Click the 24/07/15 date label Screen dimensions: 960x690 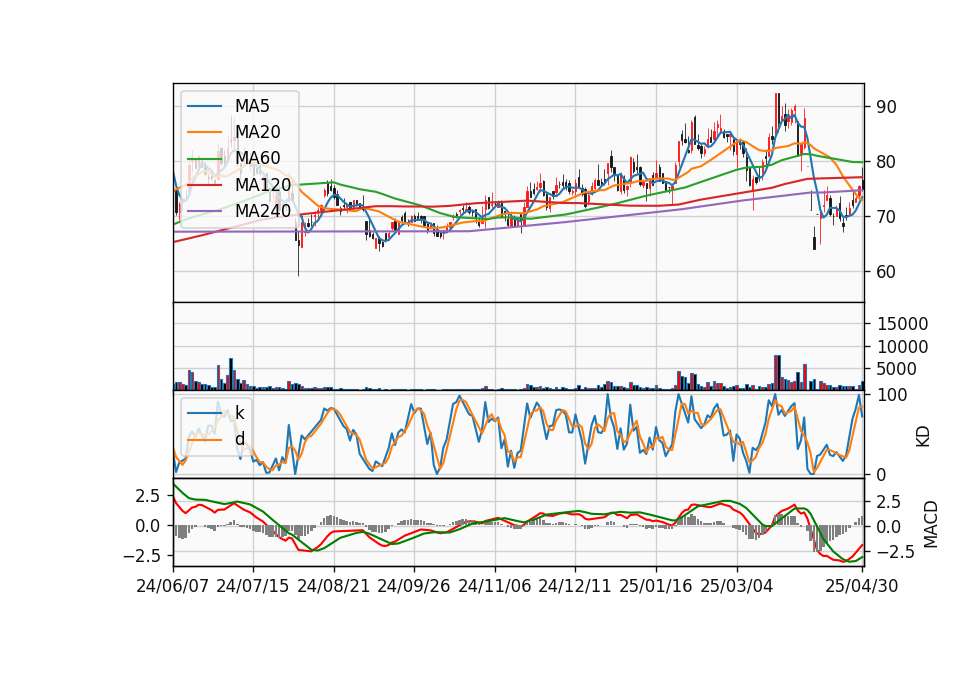click(x=253, y=586)
